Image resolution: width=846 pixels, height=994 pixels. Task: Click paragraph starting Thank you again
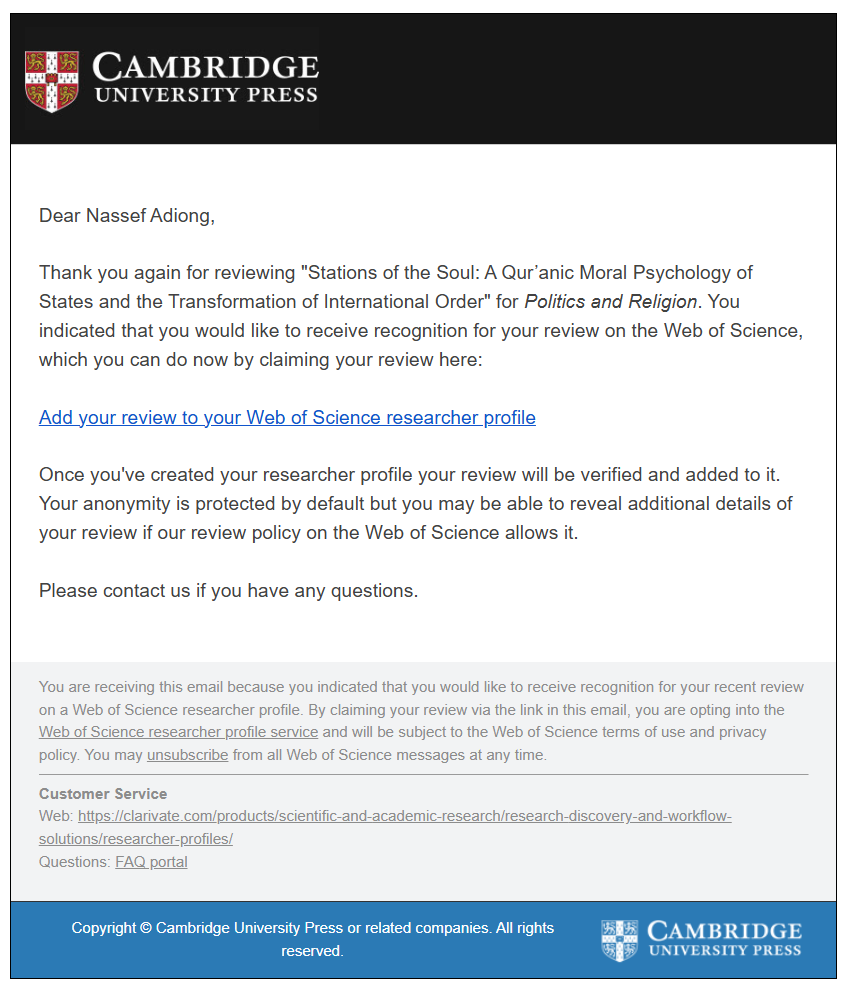tap(421, 316)
